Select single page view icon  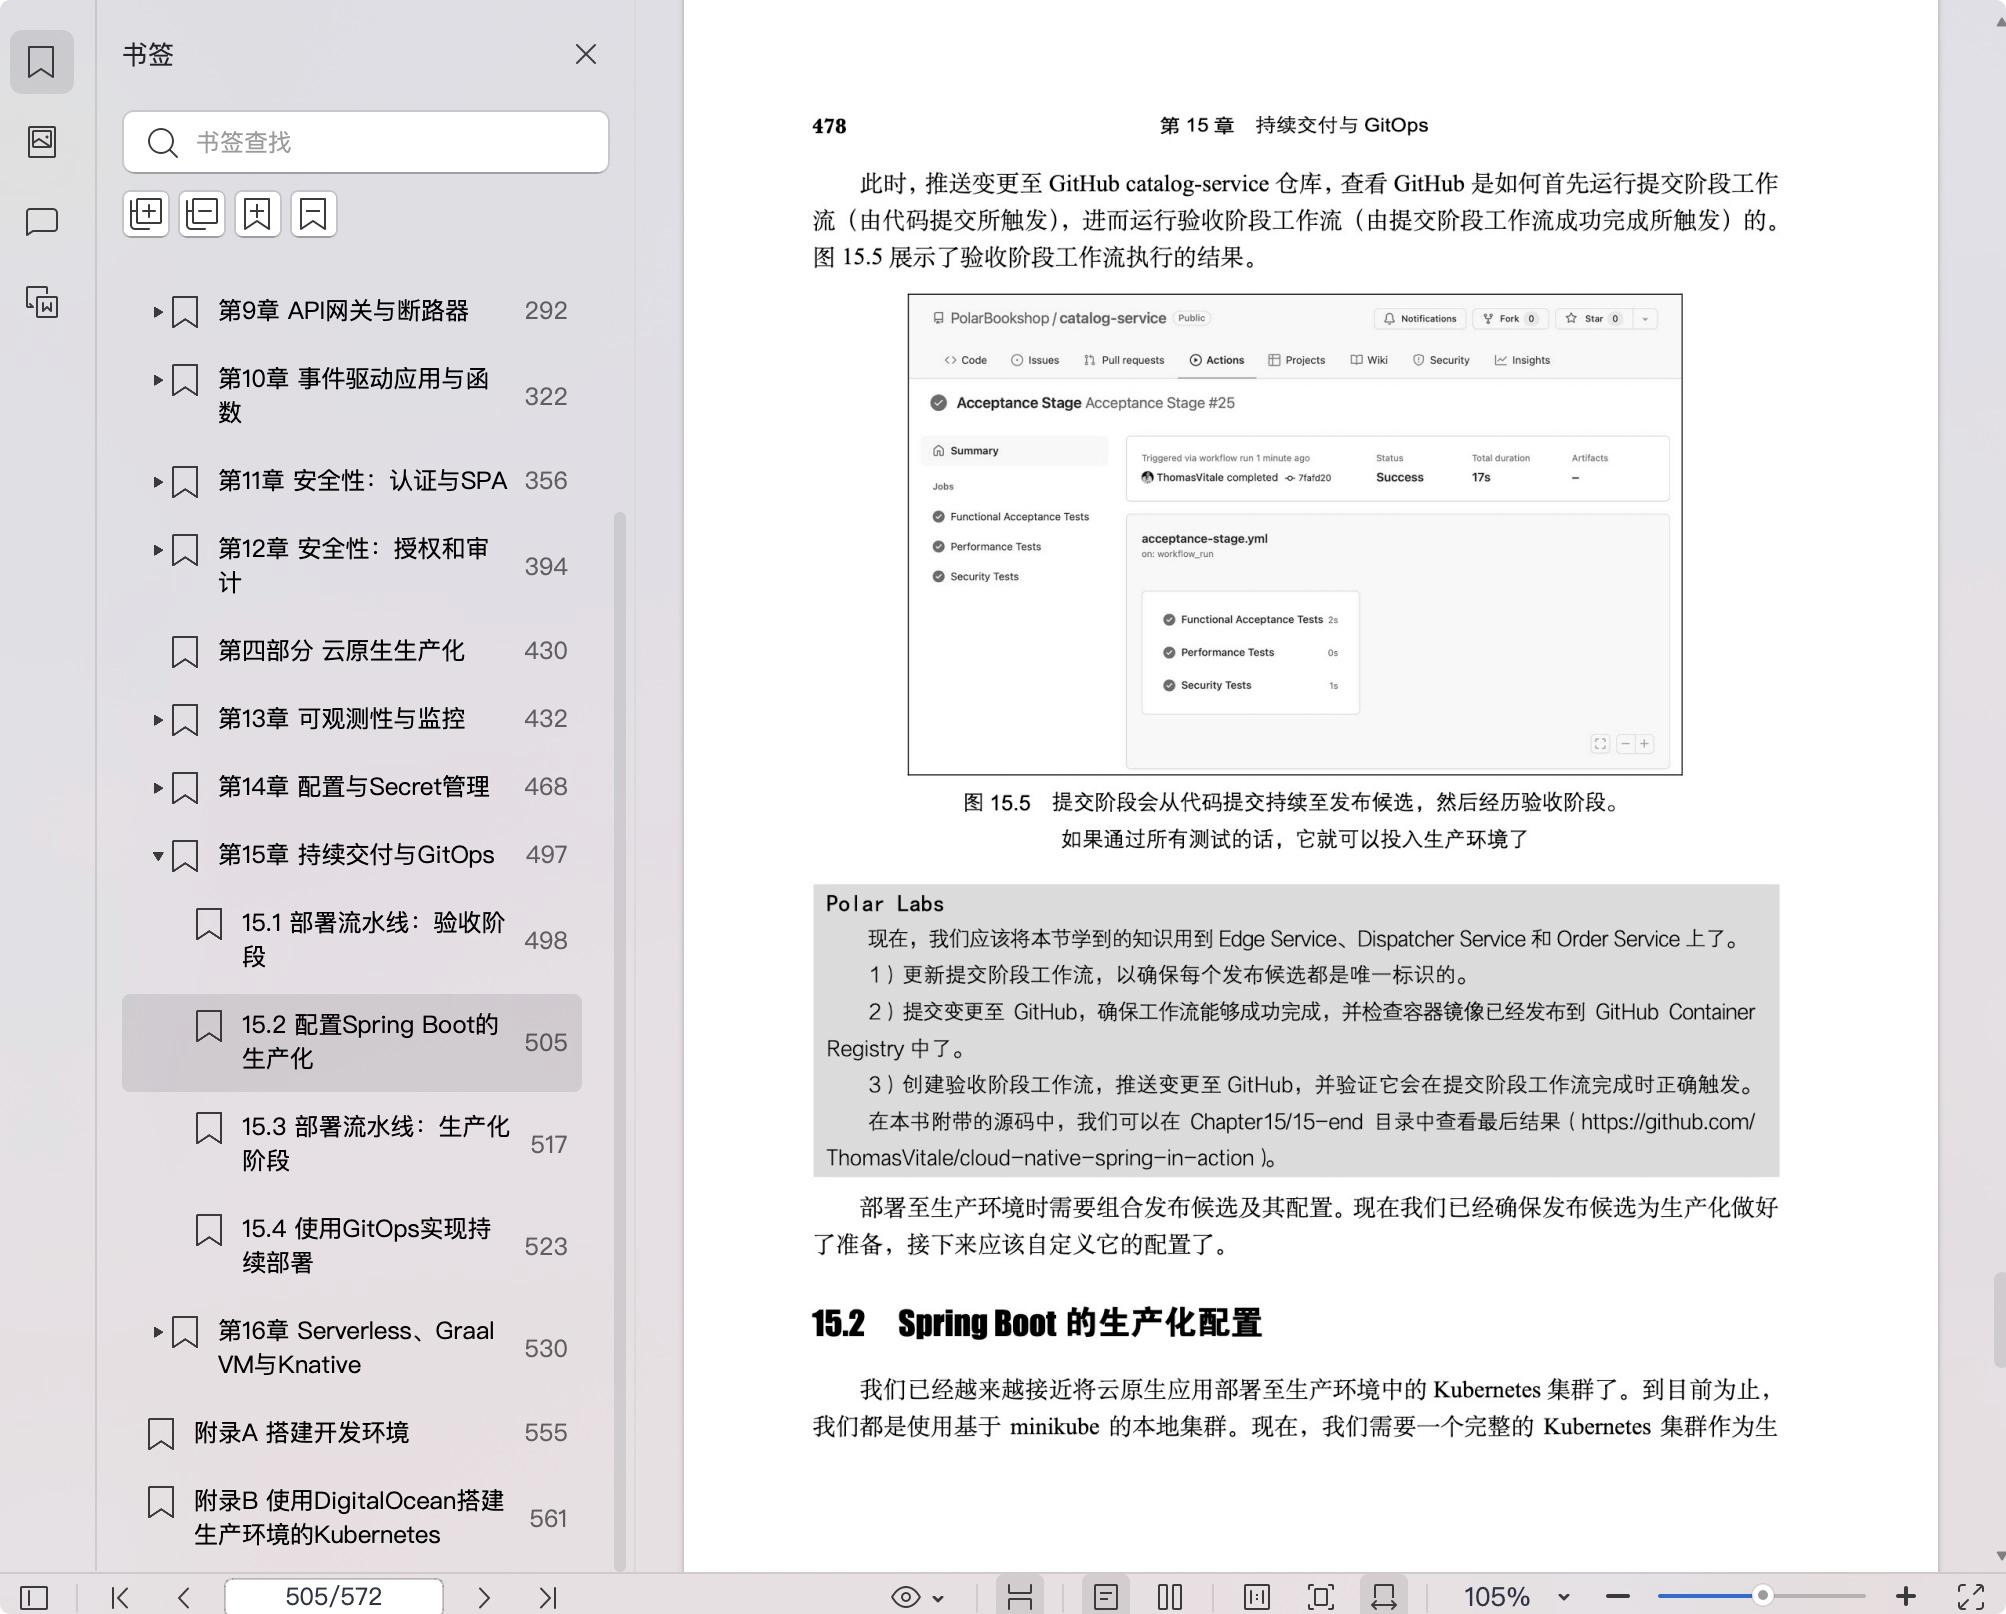click(x=1106, y=1596)
